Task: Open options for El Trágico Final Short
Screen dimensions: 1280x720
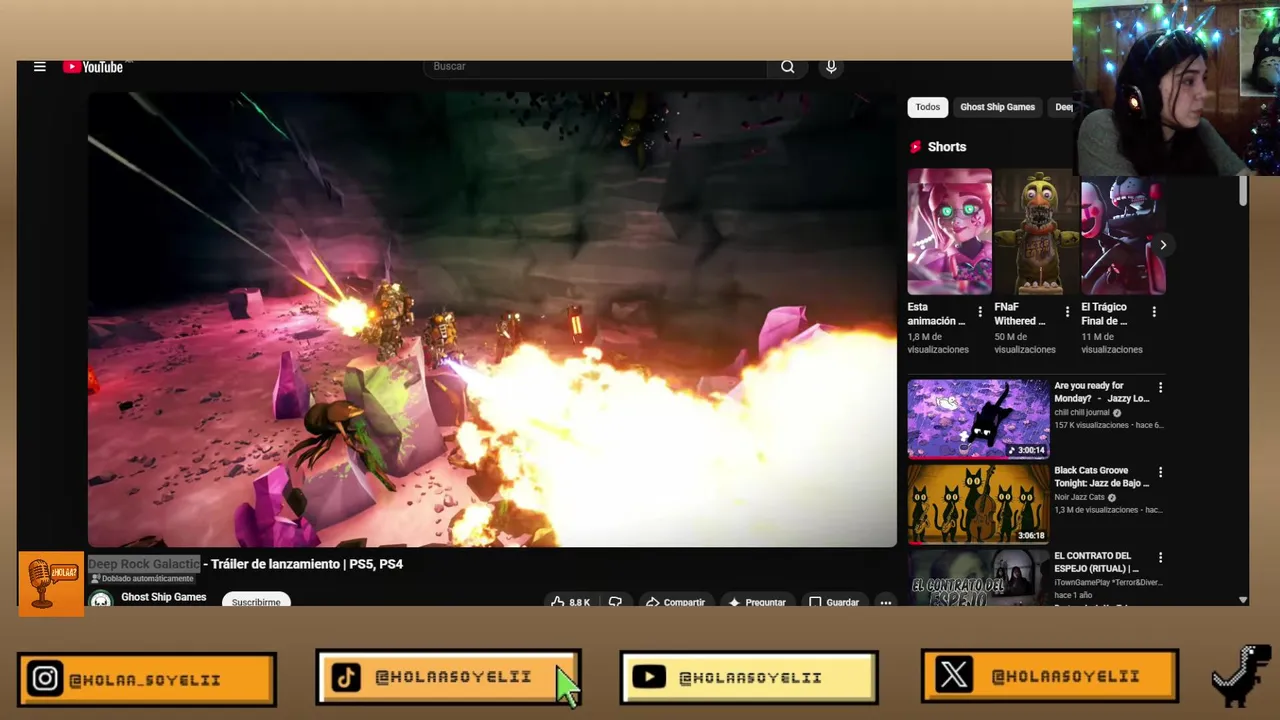Action: (1154, 312)
